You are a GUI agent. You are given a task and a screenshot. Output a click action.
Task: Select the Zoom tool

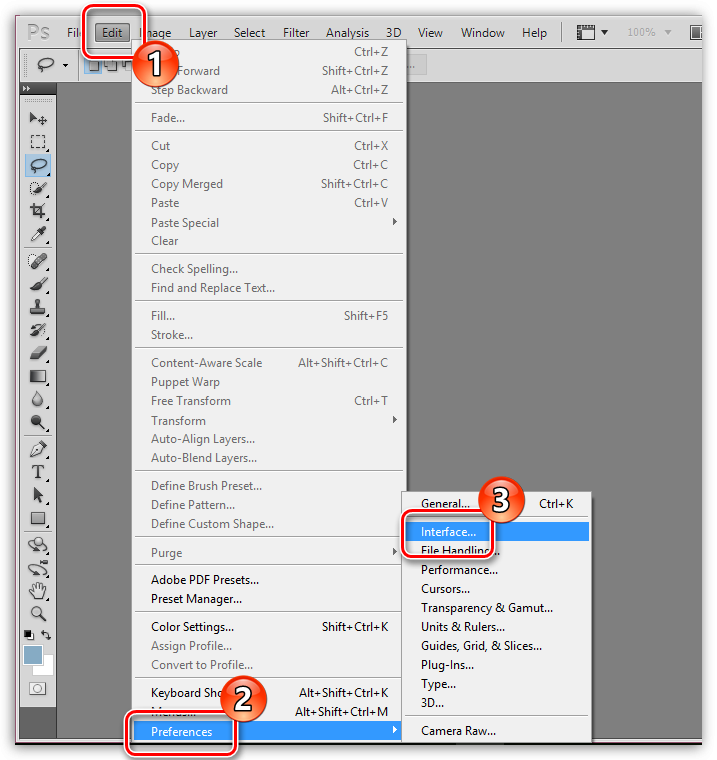pyautogui.click(x=38, y=614)
